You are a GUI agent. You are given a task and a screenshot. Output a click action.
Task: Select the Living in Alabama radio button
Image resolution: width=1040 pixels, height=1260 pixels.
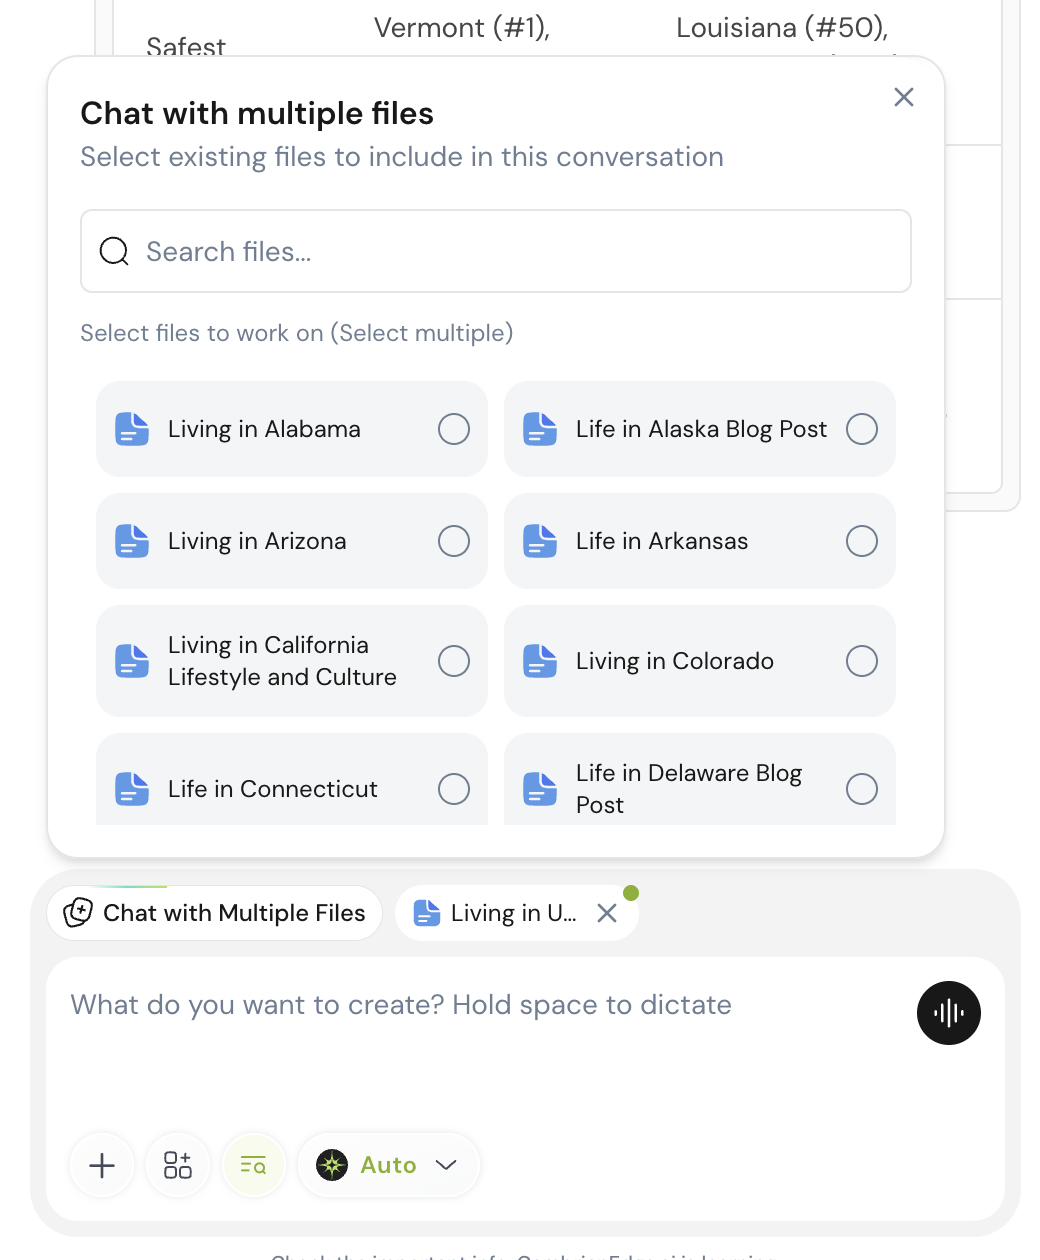pos(454,429)
